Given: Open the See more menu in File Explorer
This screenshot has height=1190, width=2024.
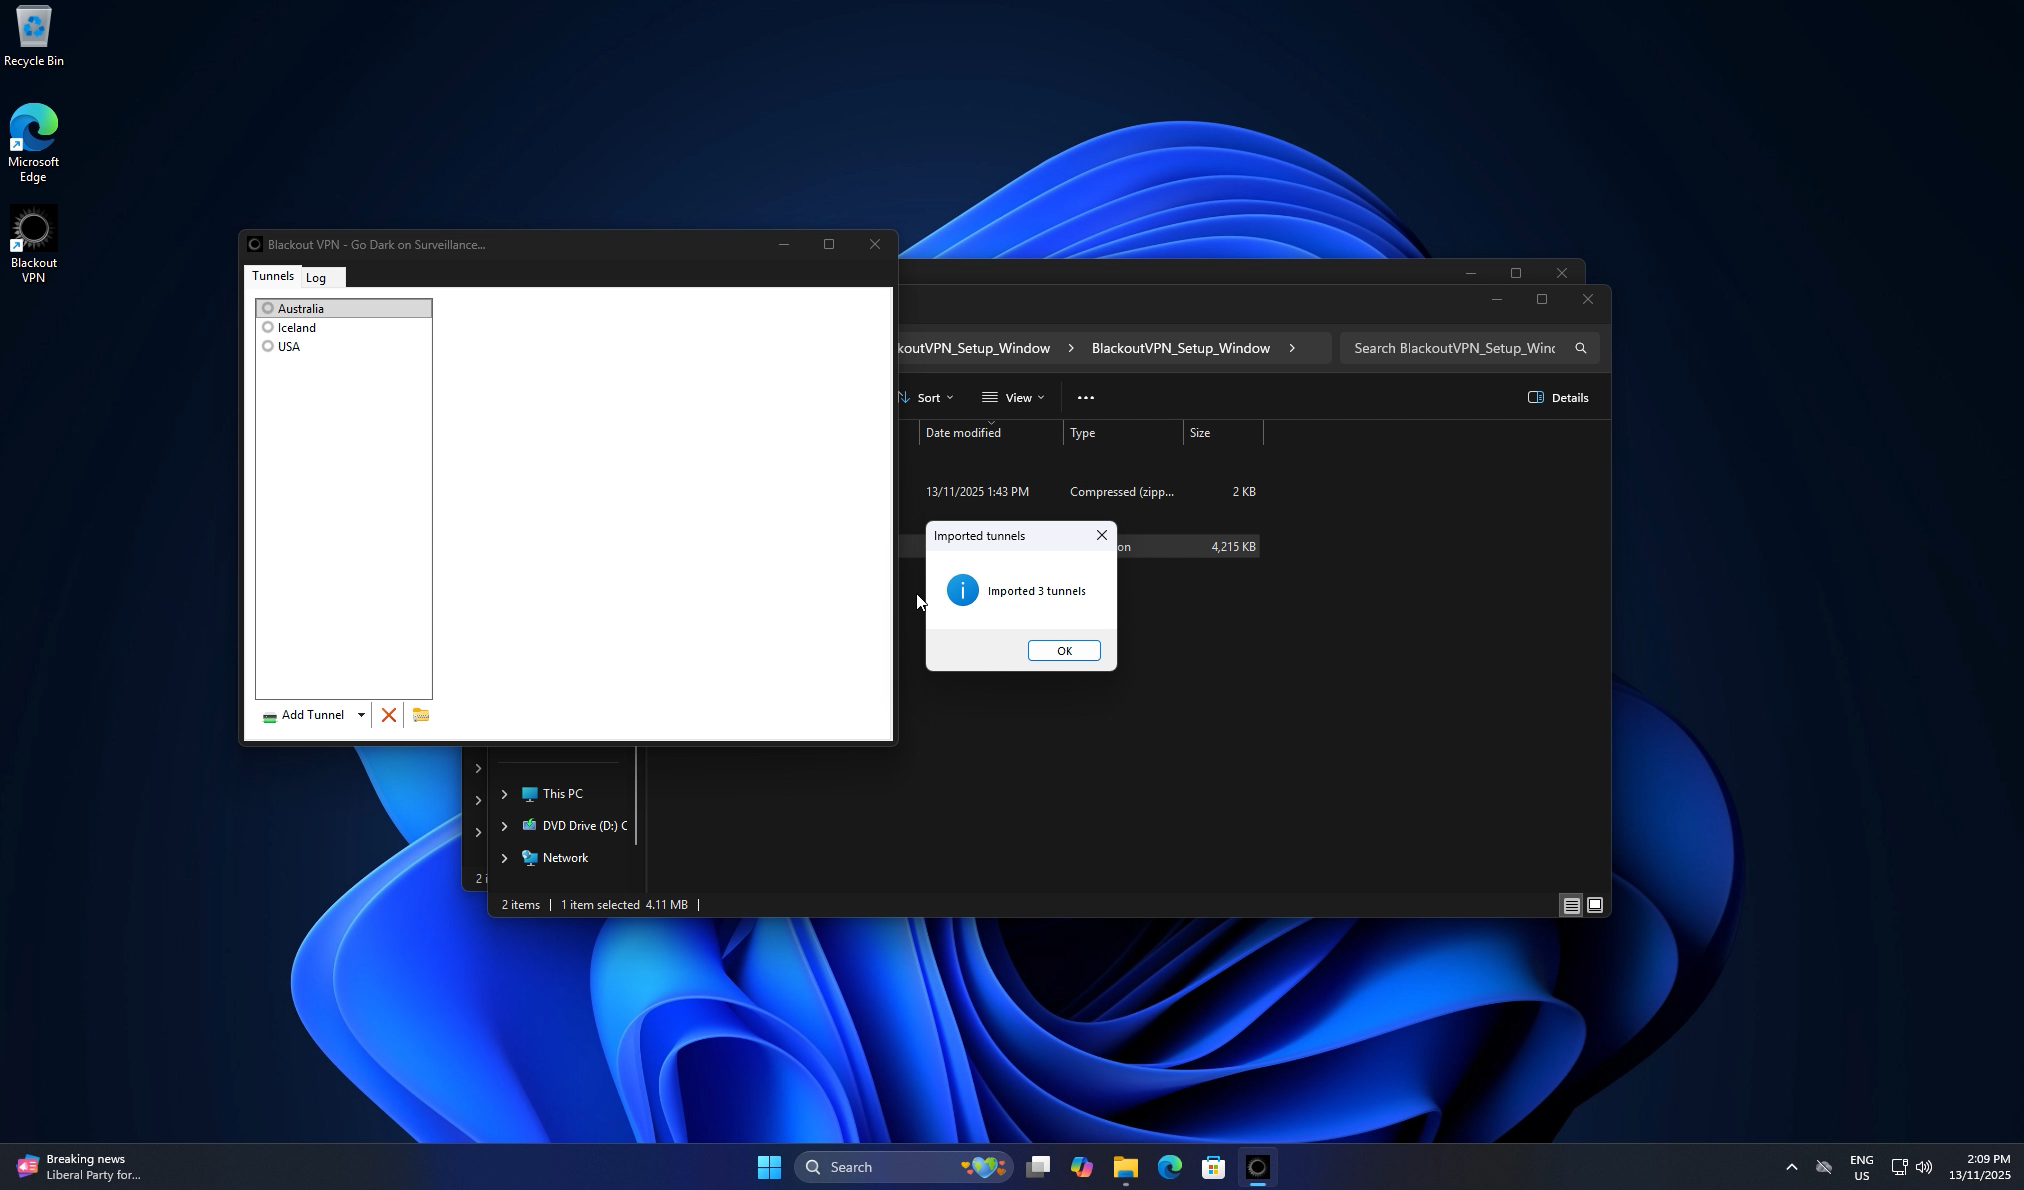Looking at the screenshot, I should pos(1085,397).
